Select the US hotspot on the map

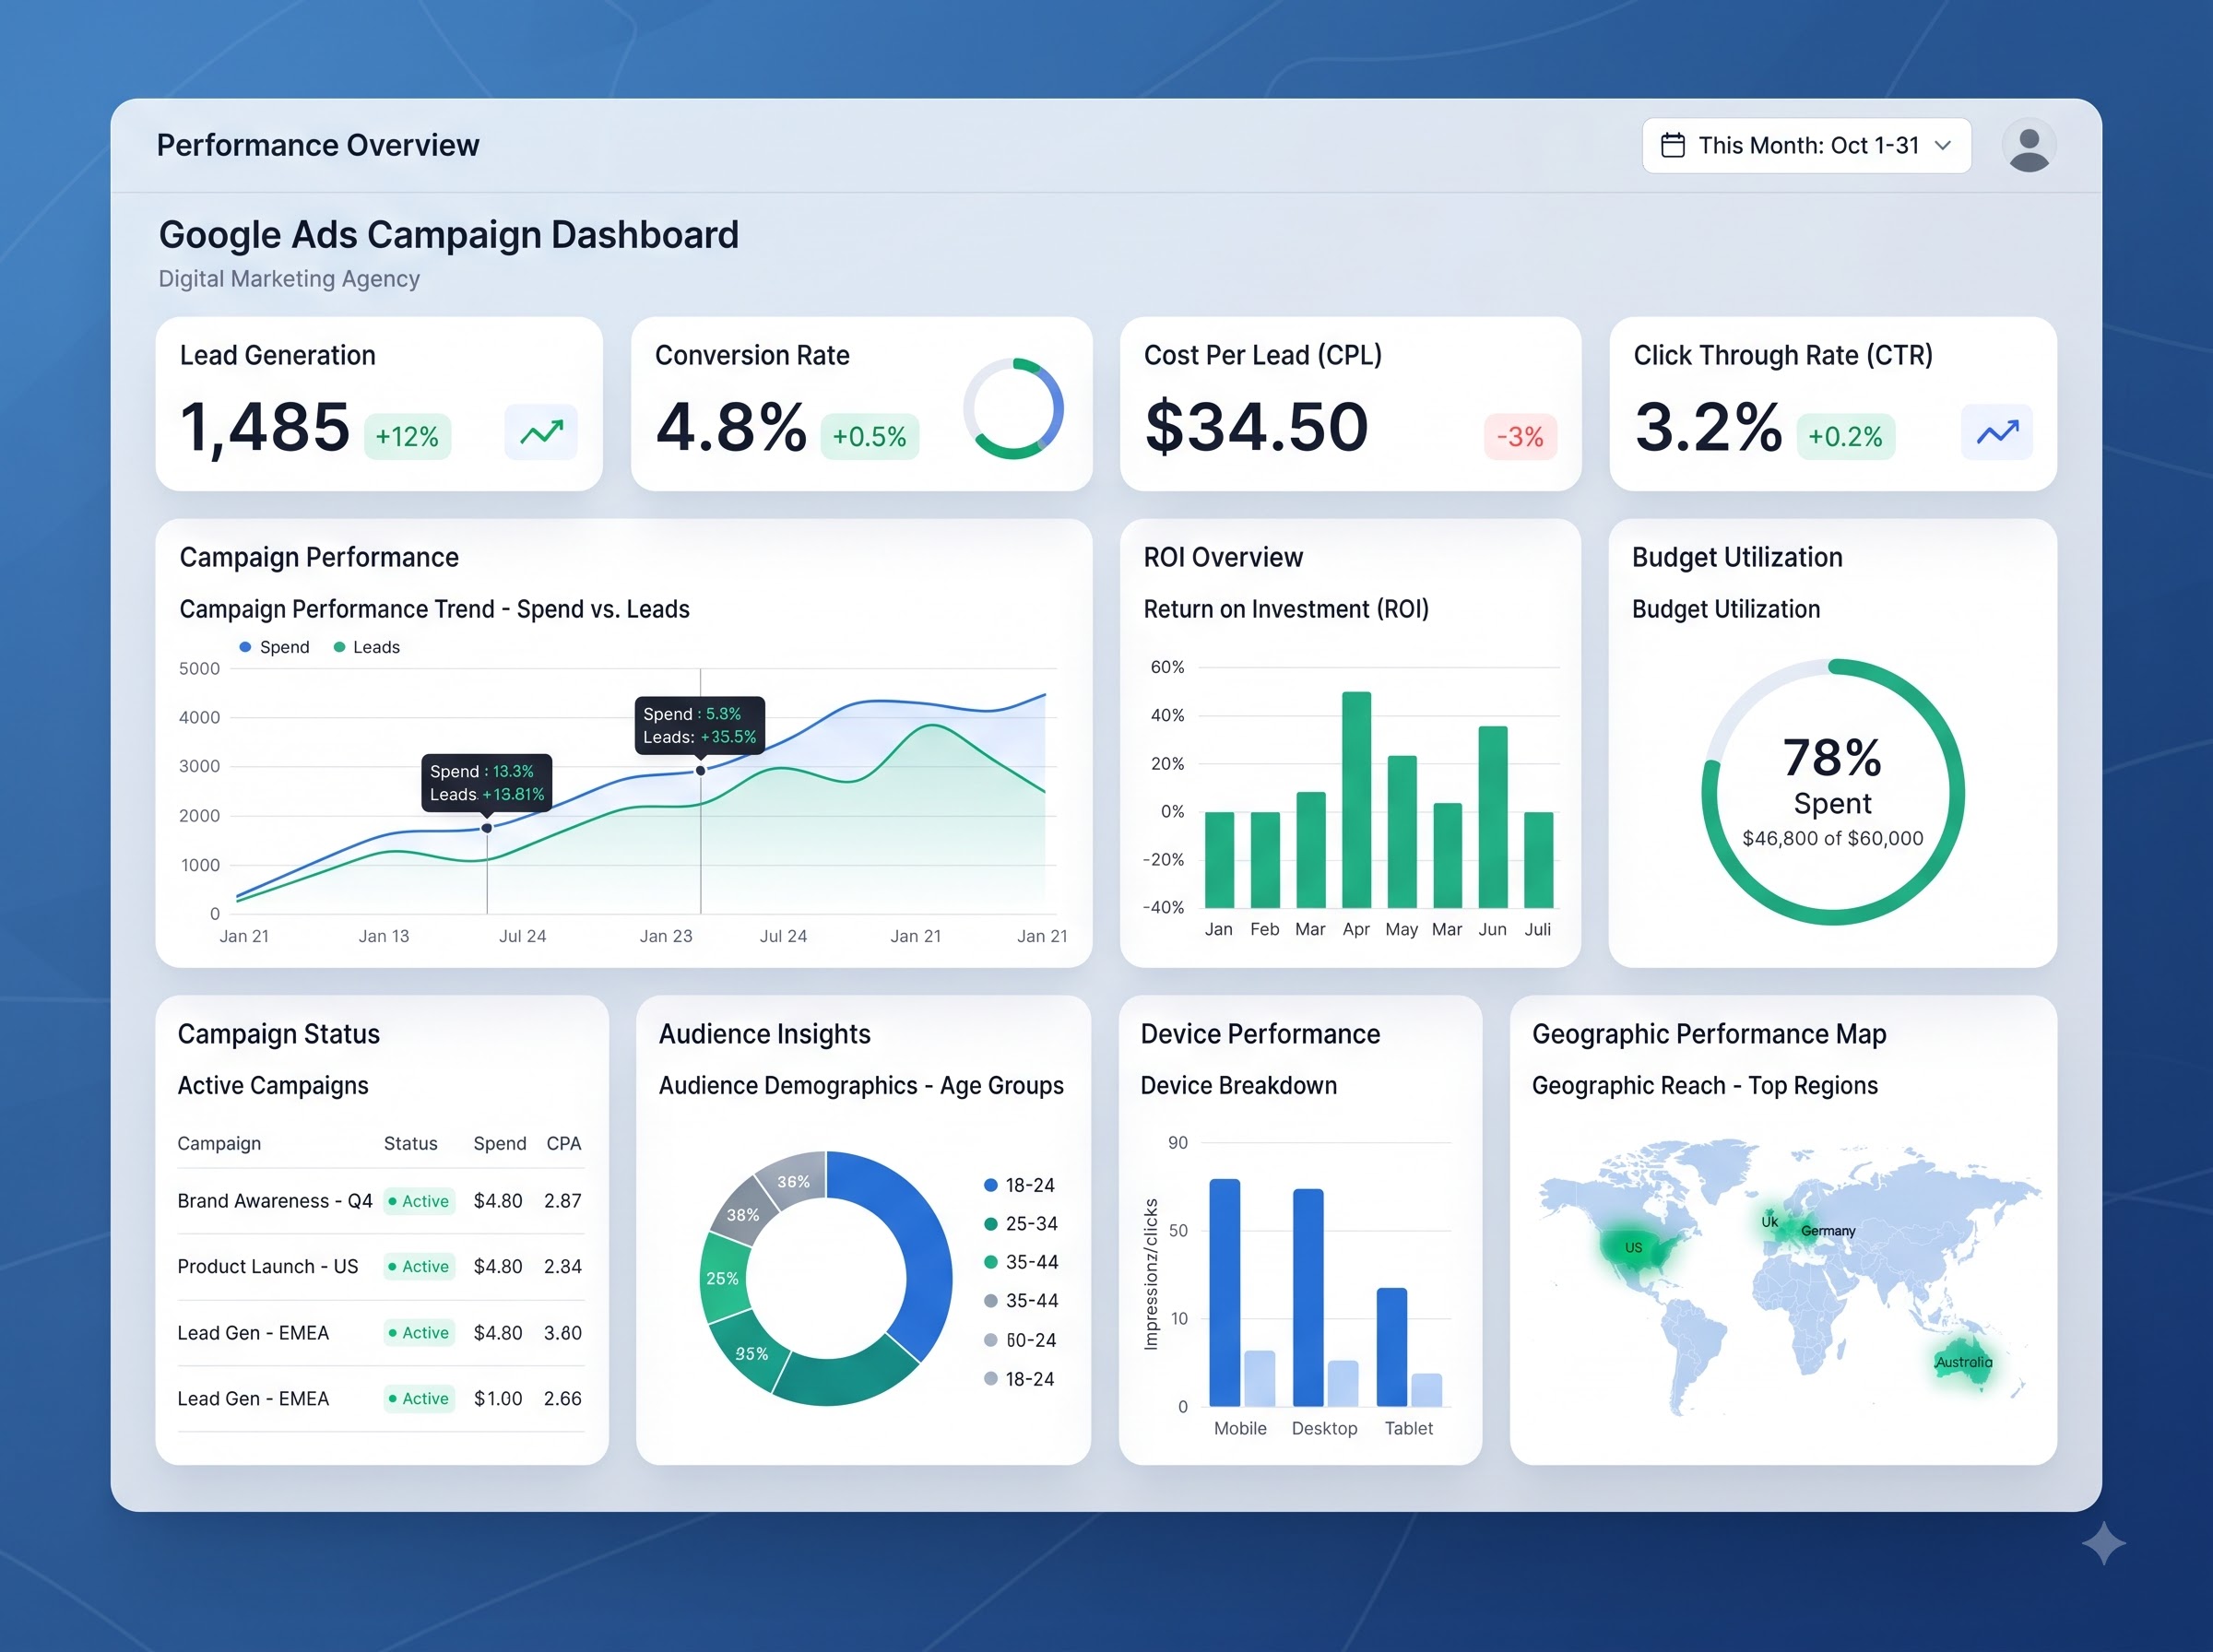(x=1633, y=1247)
